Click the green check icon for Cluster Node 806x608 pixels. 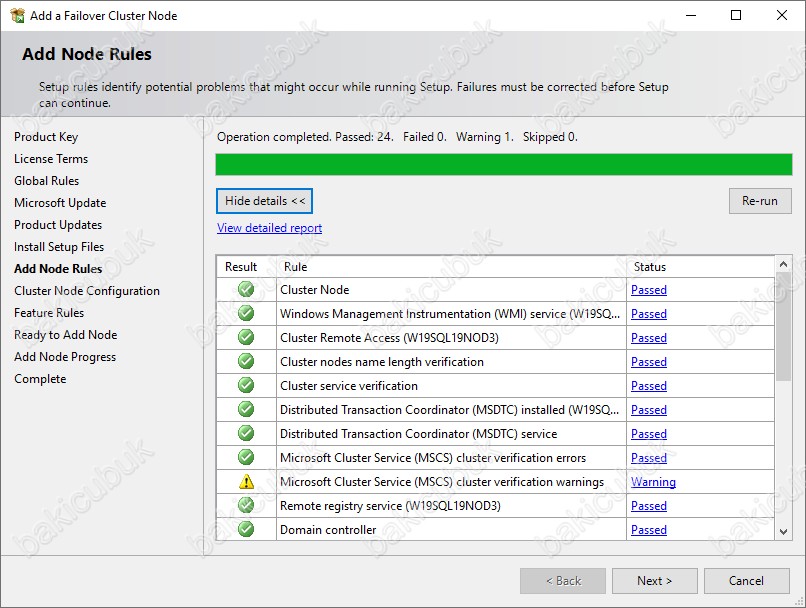246,289
